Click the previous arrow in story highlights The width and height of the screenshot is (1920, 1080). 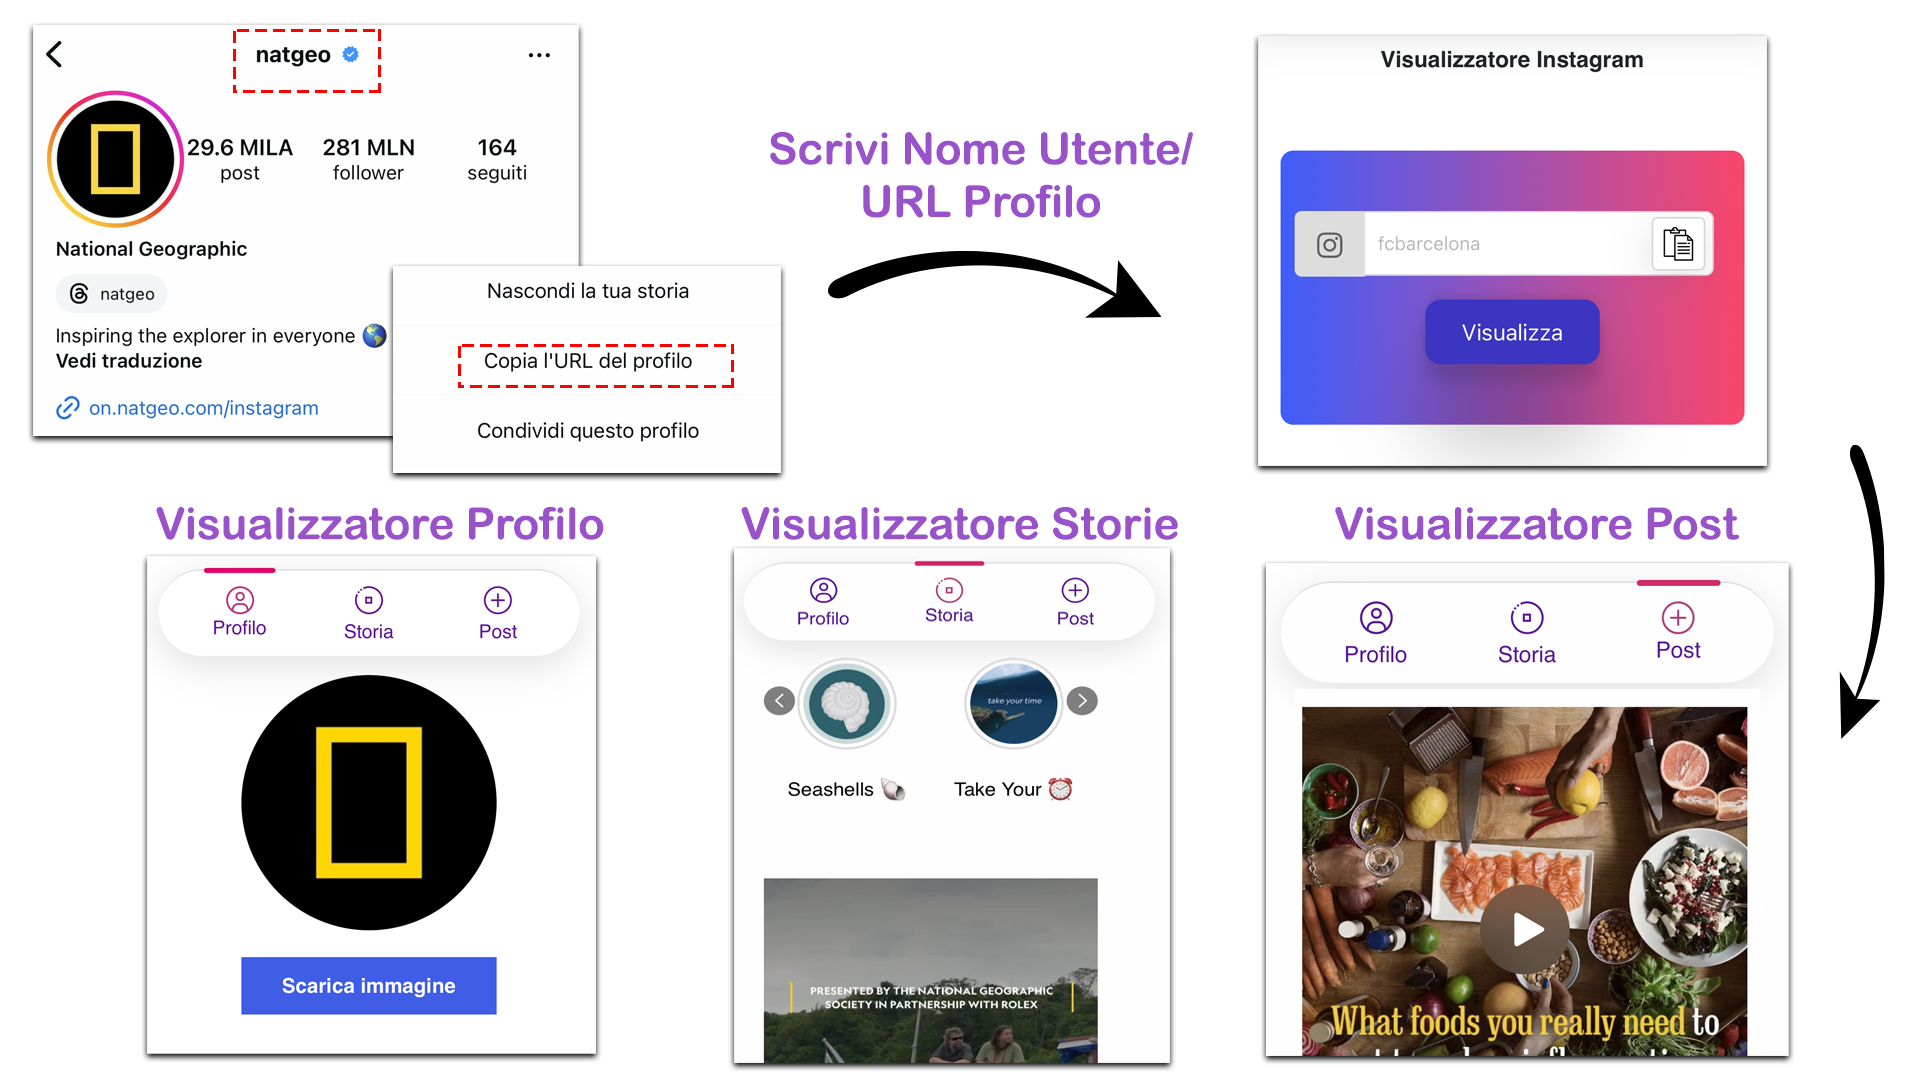pos(779,701)
